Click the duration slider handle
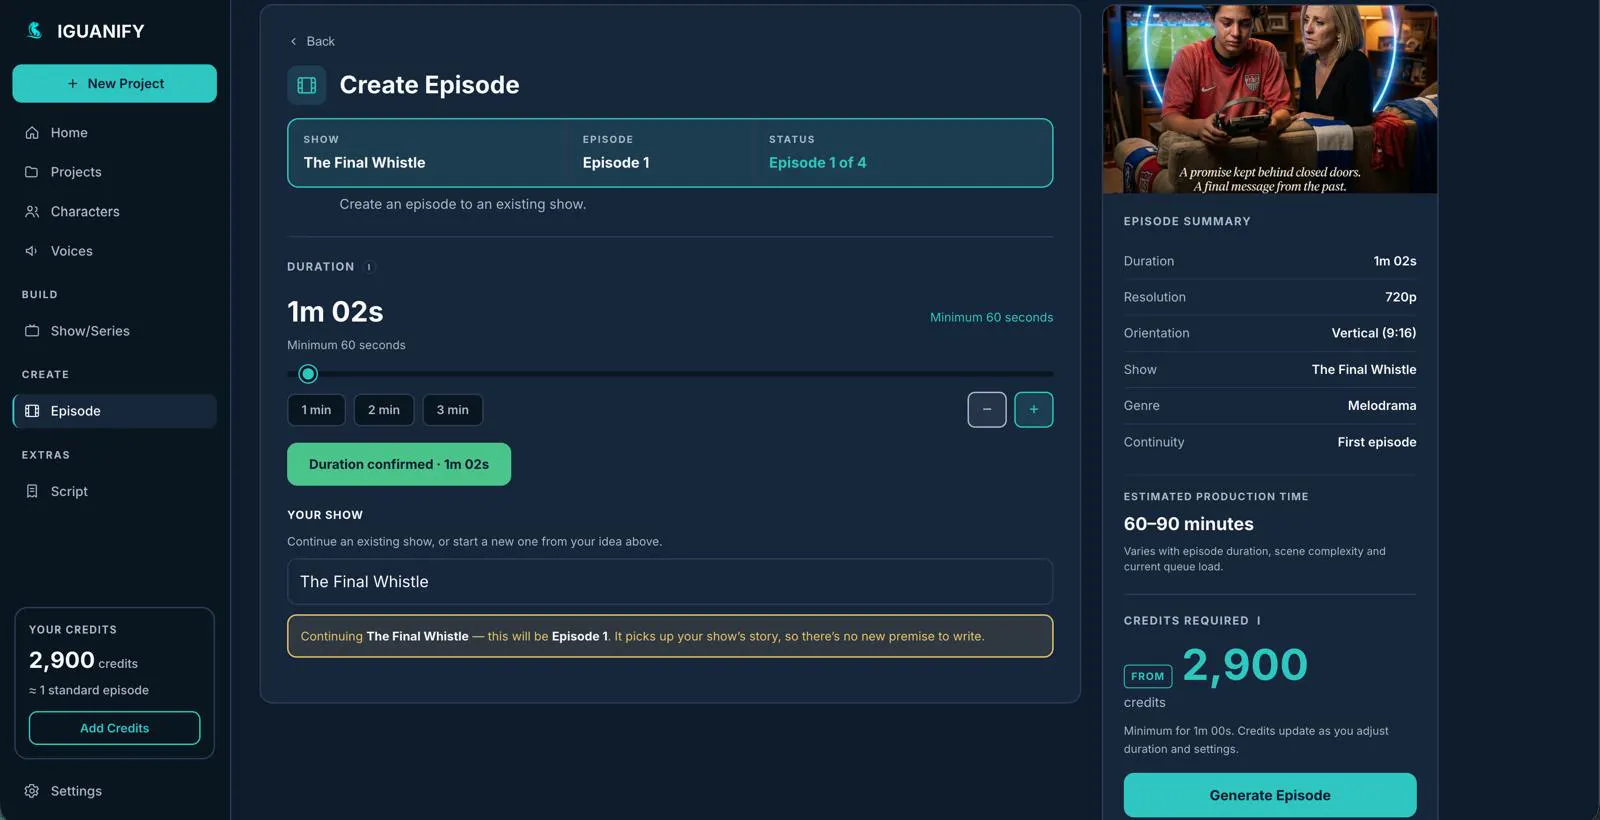 (x=308, y=374)
